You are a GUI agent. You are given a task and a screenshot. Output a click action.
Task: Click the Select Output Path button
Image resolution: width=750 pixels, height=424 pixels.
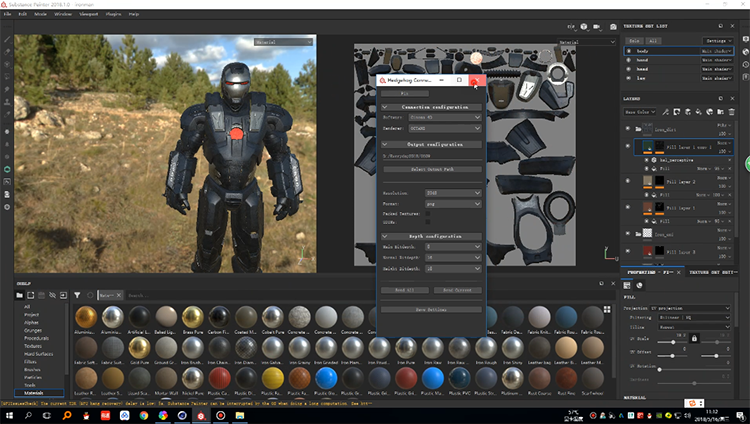coord(432,169)
